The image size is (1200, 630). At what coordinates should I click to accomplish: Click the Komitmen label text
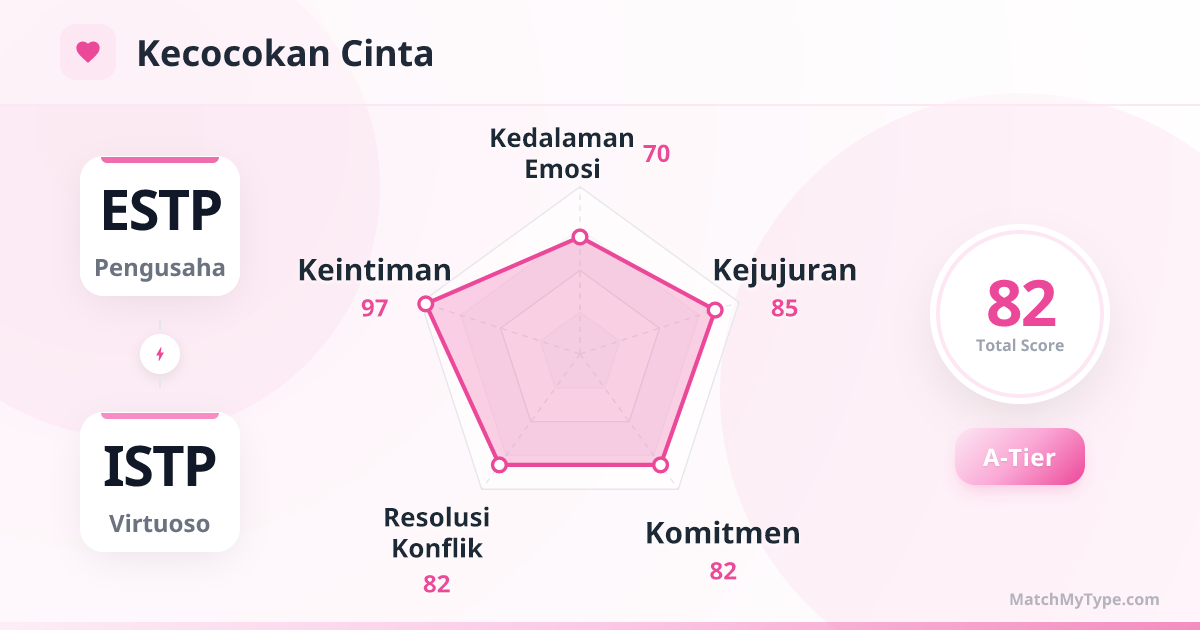[x=722, y=533]
